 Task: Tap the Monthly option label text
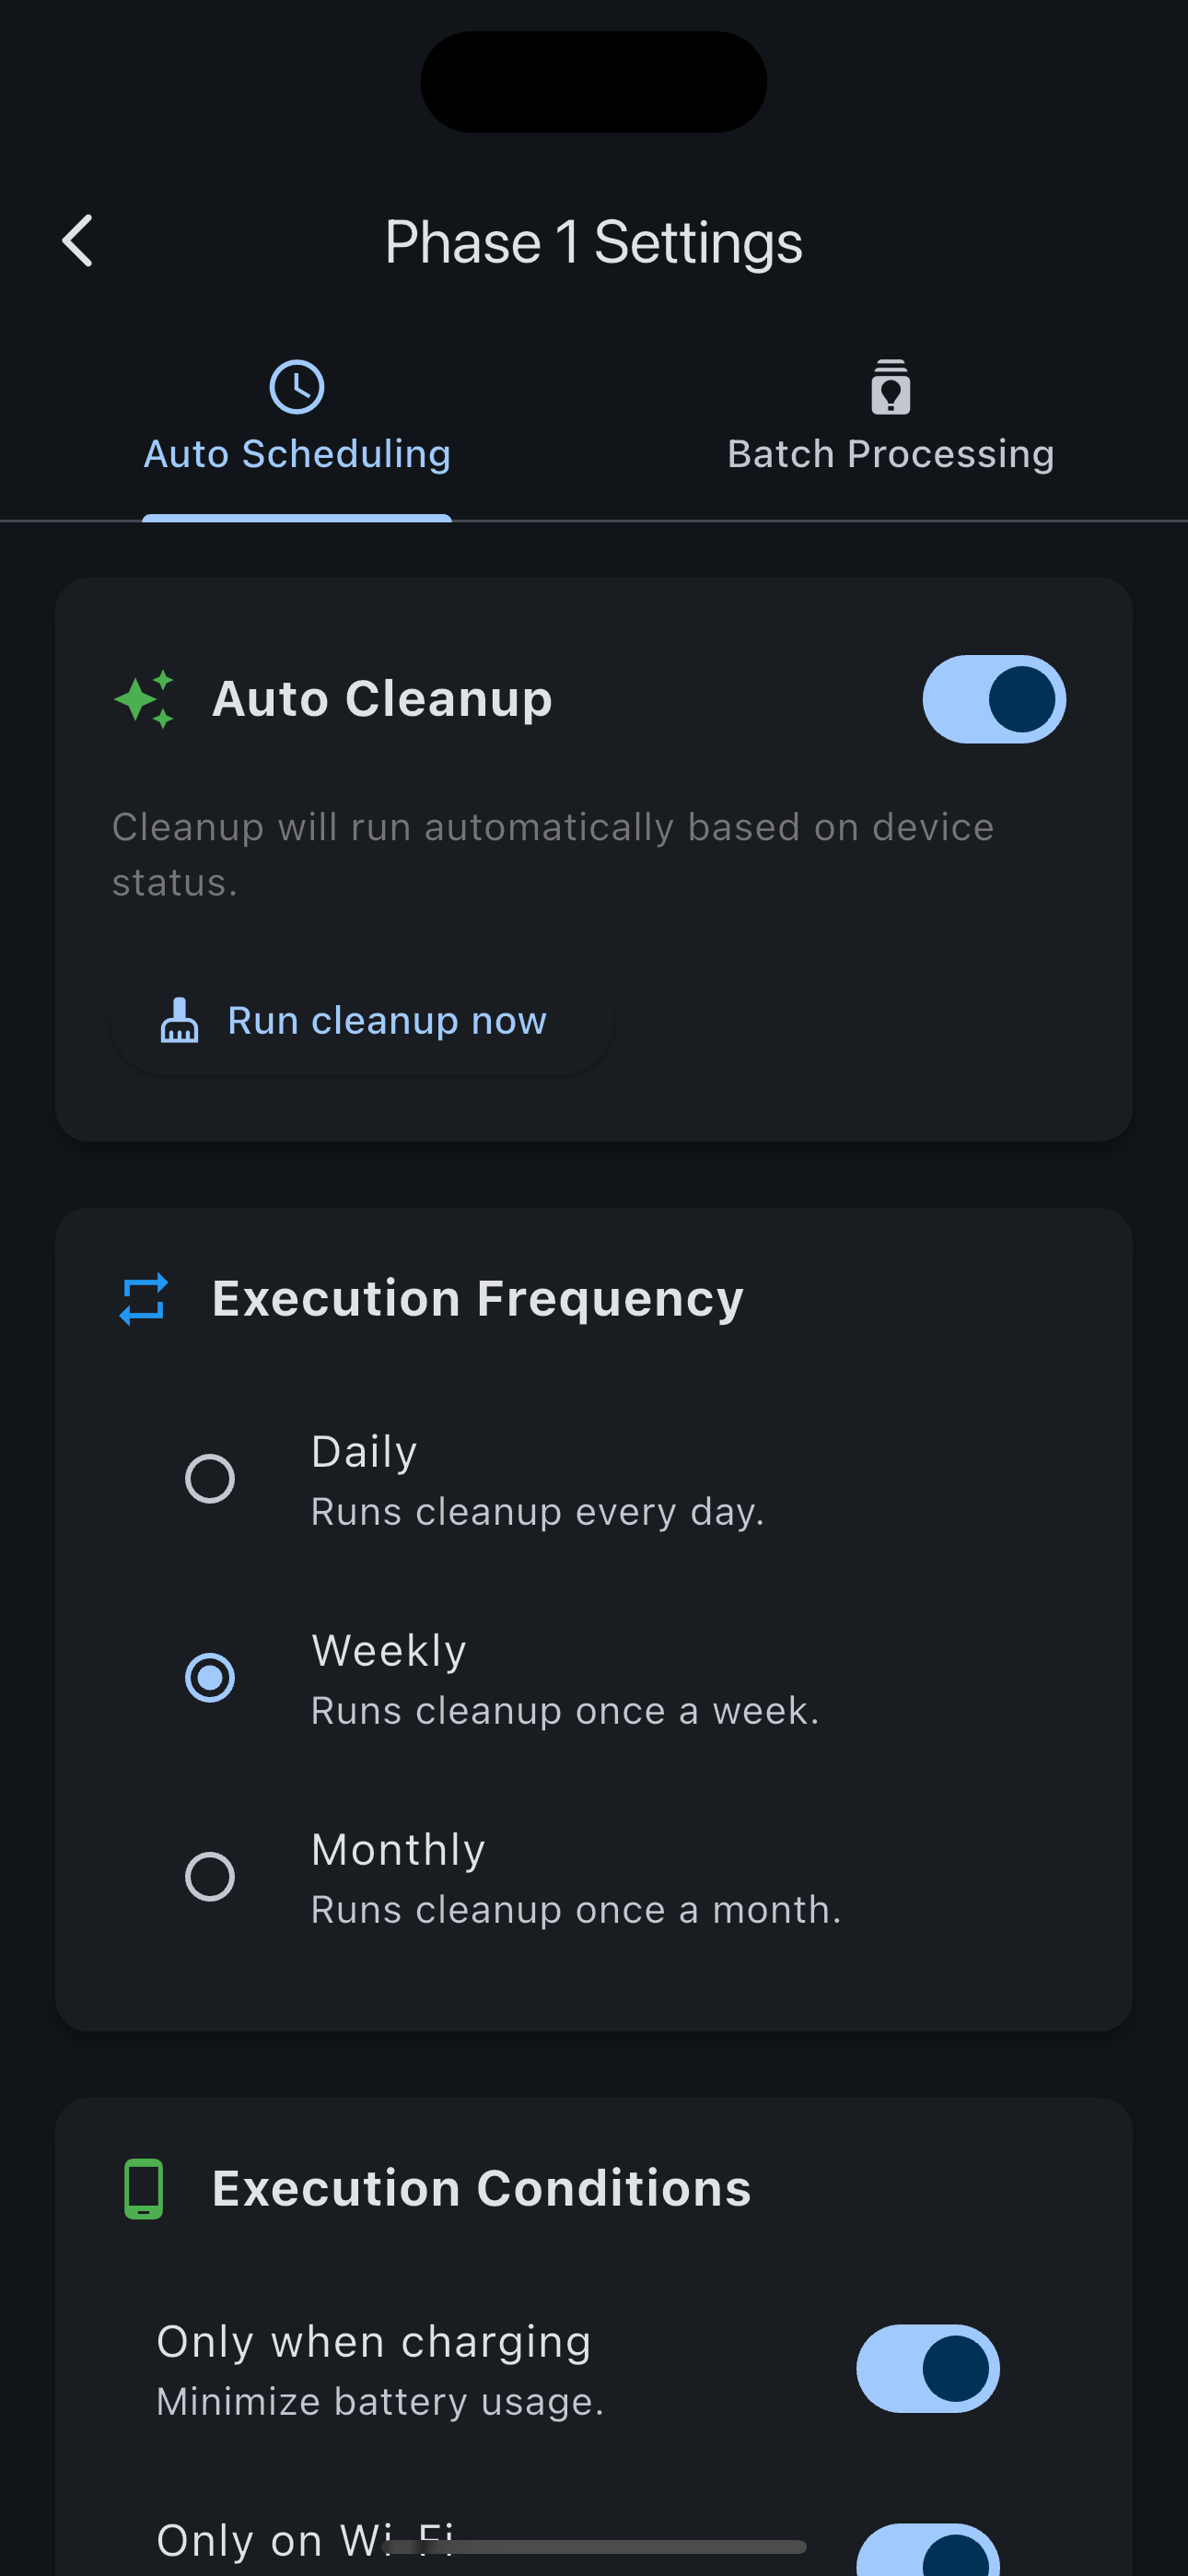pos(398,1849)
